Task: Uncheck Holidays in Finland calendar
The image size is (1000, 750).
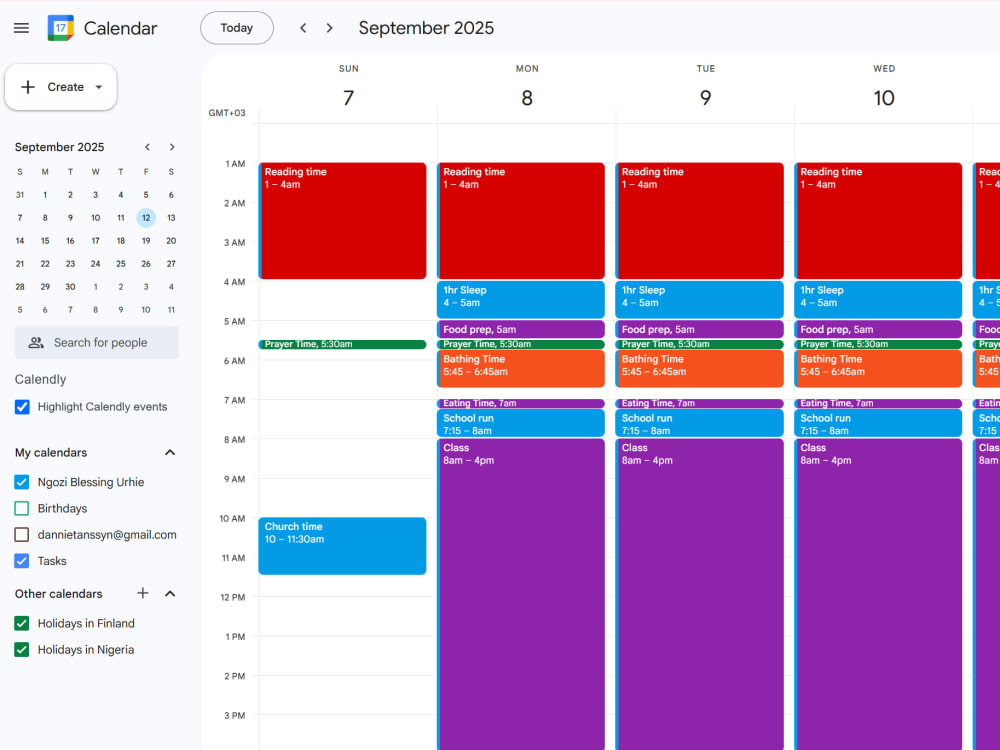Action: pos(22,623)
